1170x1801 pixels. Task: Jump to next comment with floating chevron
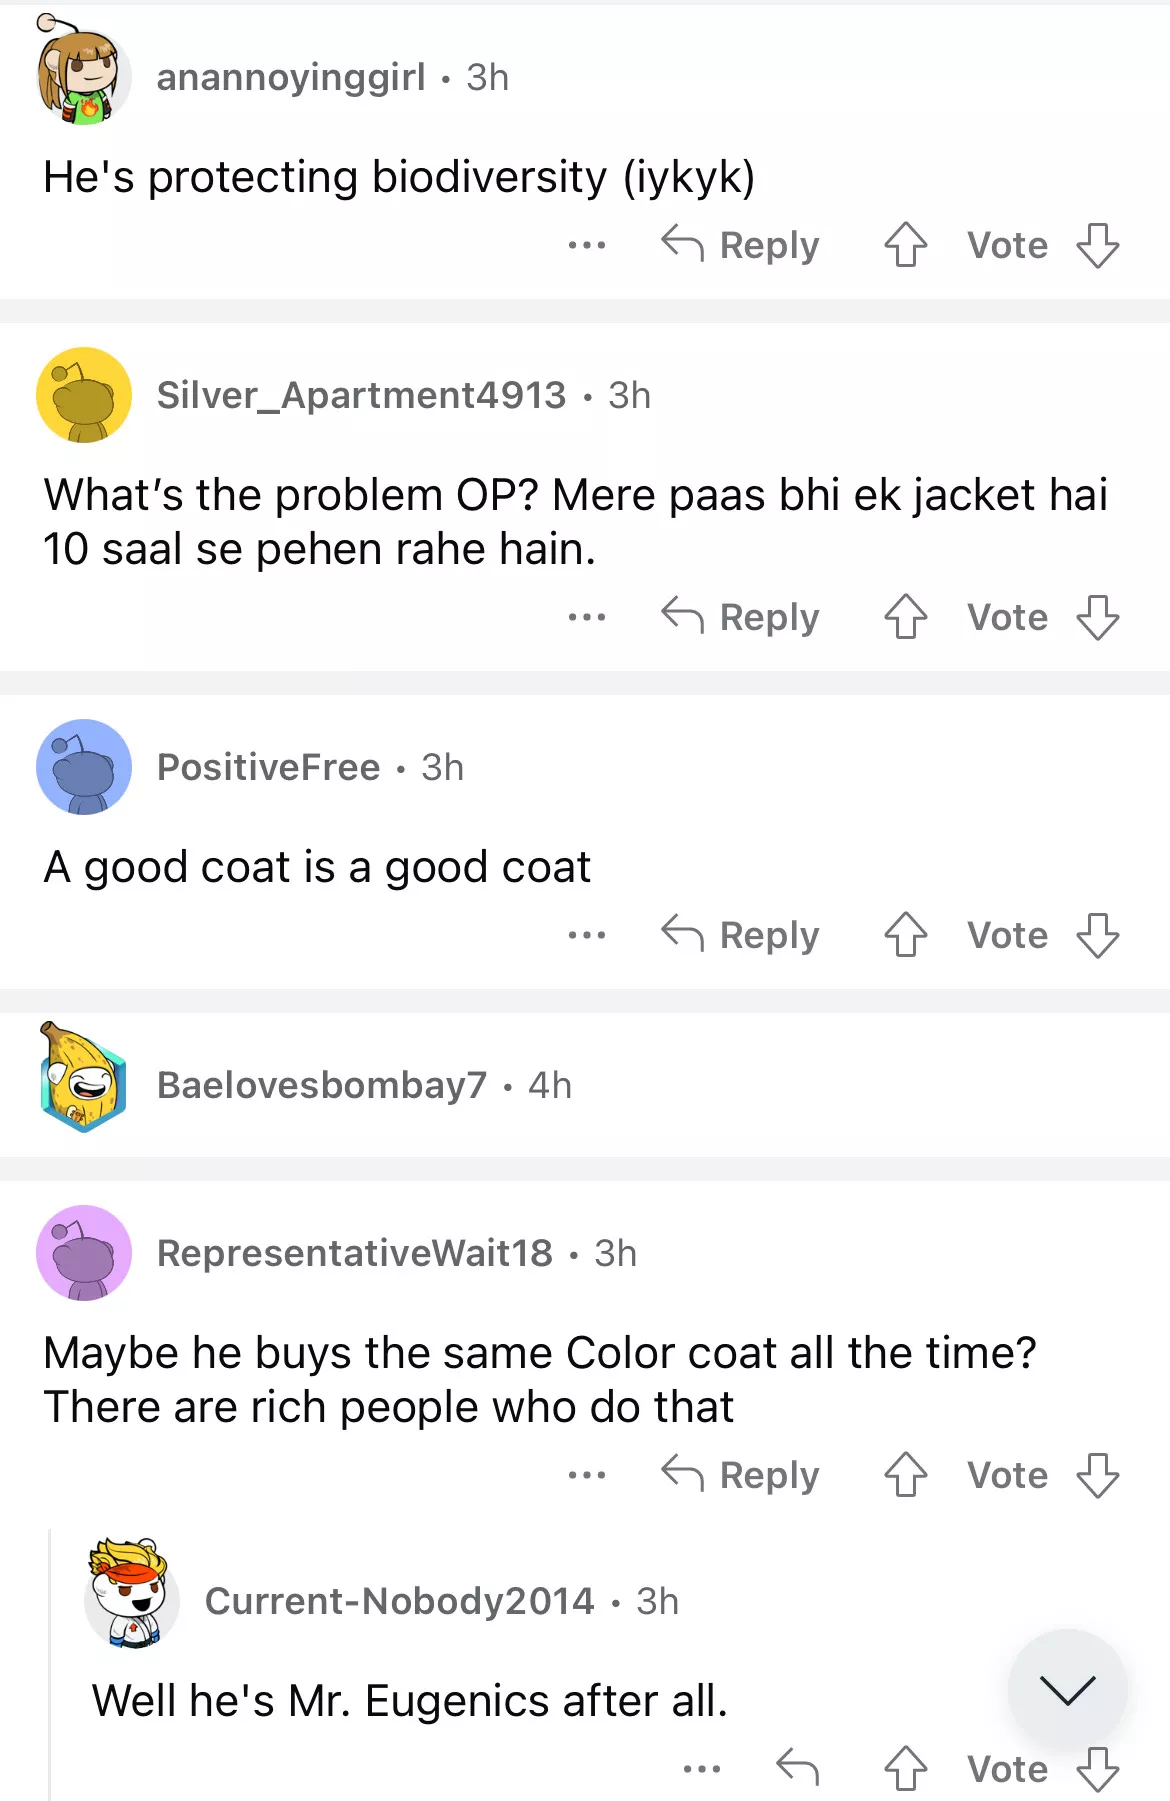coord(1067,1689)
